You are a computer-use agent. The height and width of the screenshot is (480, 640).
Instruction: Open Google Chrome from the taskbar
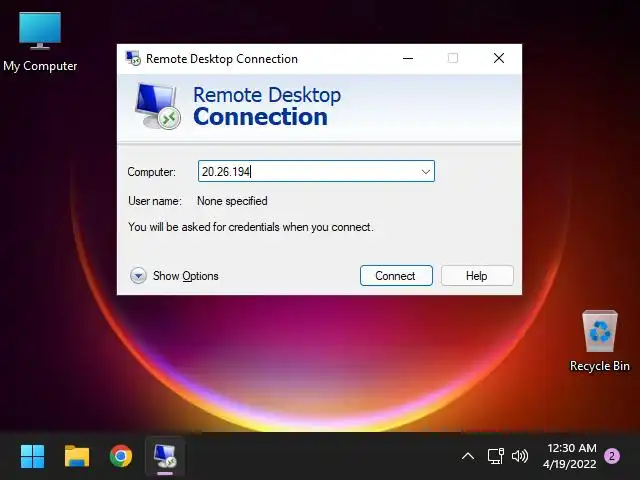click(121, 456)
